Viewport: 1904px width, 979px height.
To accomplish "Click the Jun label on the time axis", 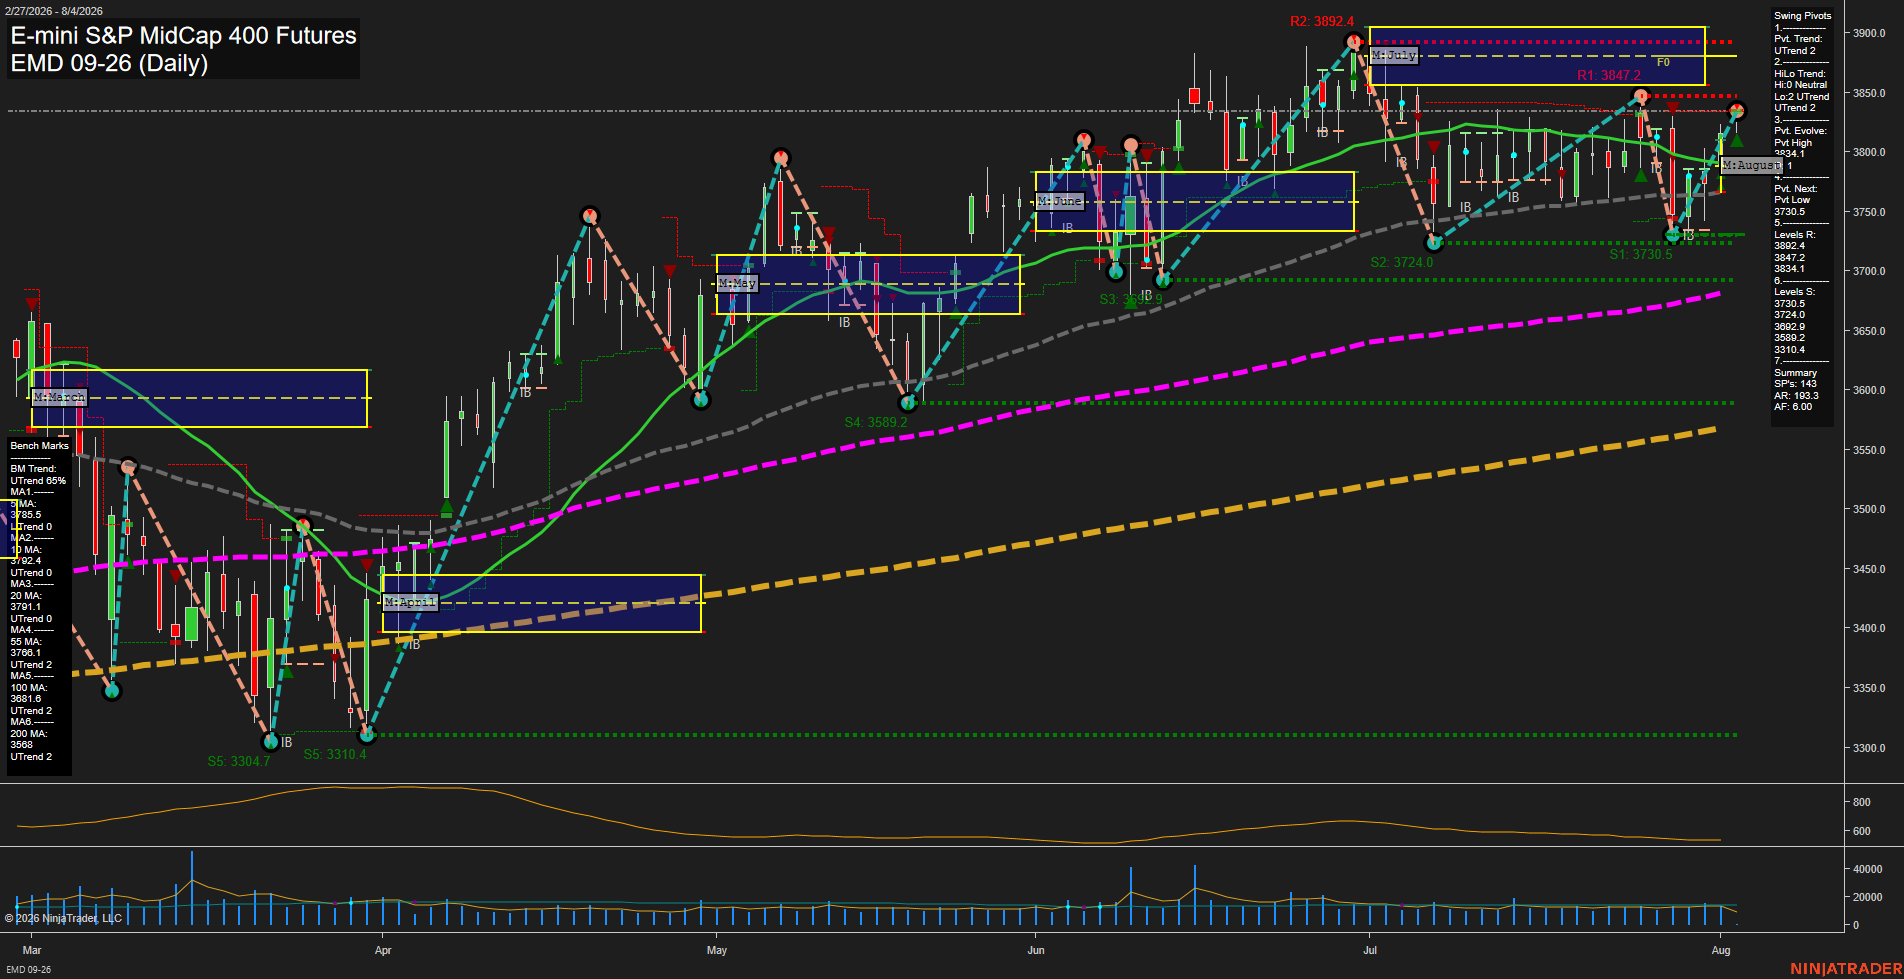I will click(x=1036, y=950).
